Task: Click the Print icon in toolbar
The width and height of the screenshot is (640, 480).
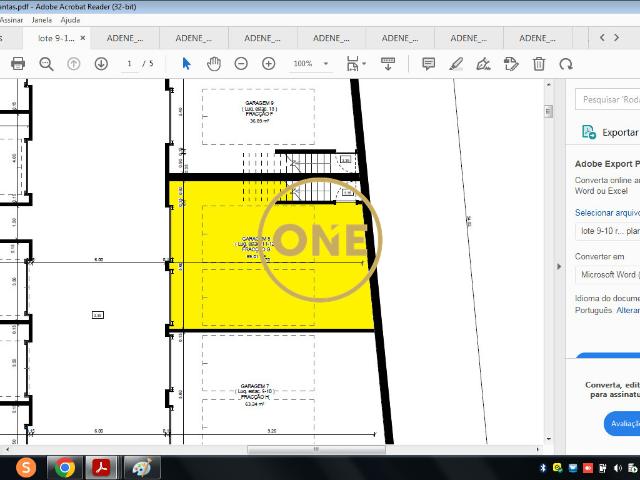Action: (18, 63)
